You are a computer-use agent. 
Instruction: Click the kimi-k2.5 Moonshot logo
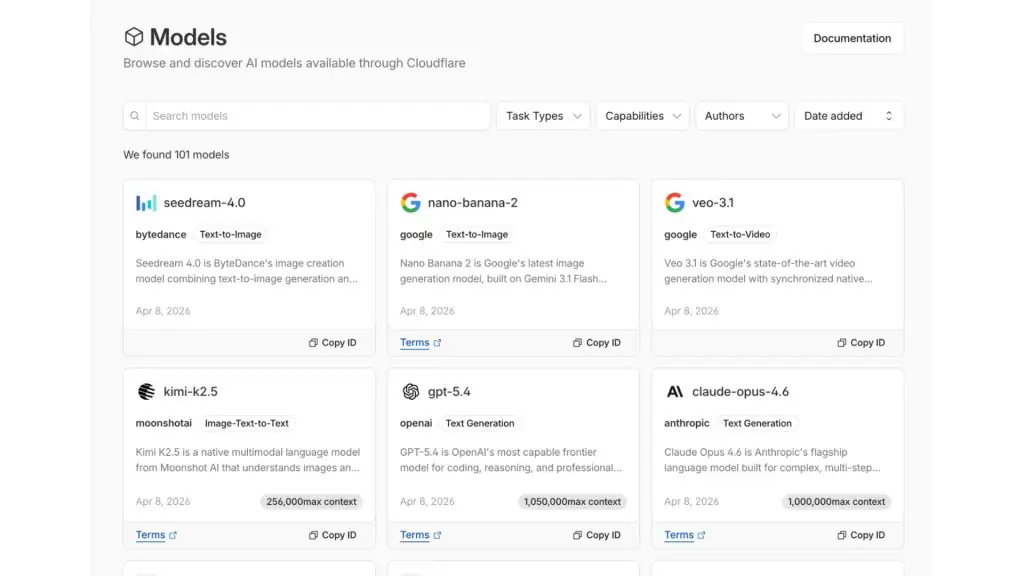[146, 391]
